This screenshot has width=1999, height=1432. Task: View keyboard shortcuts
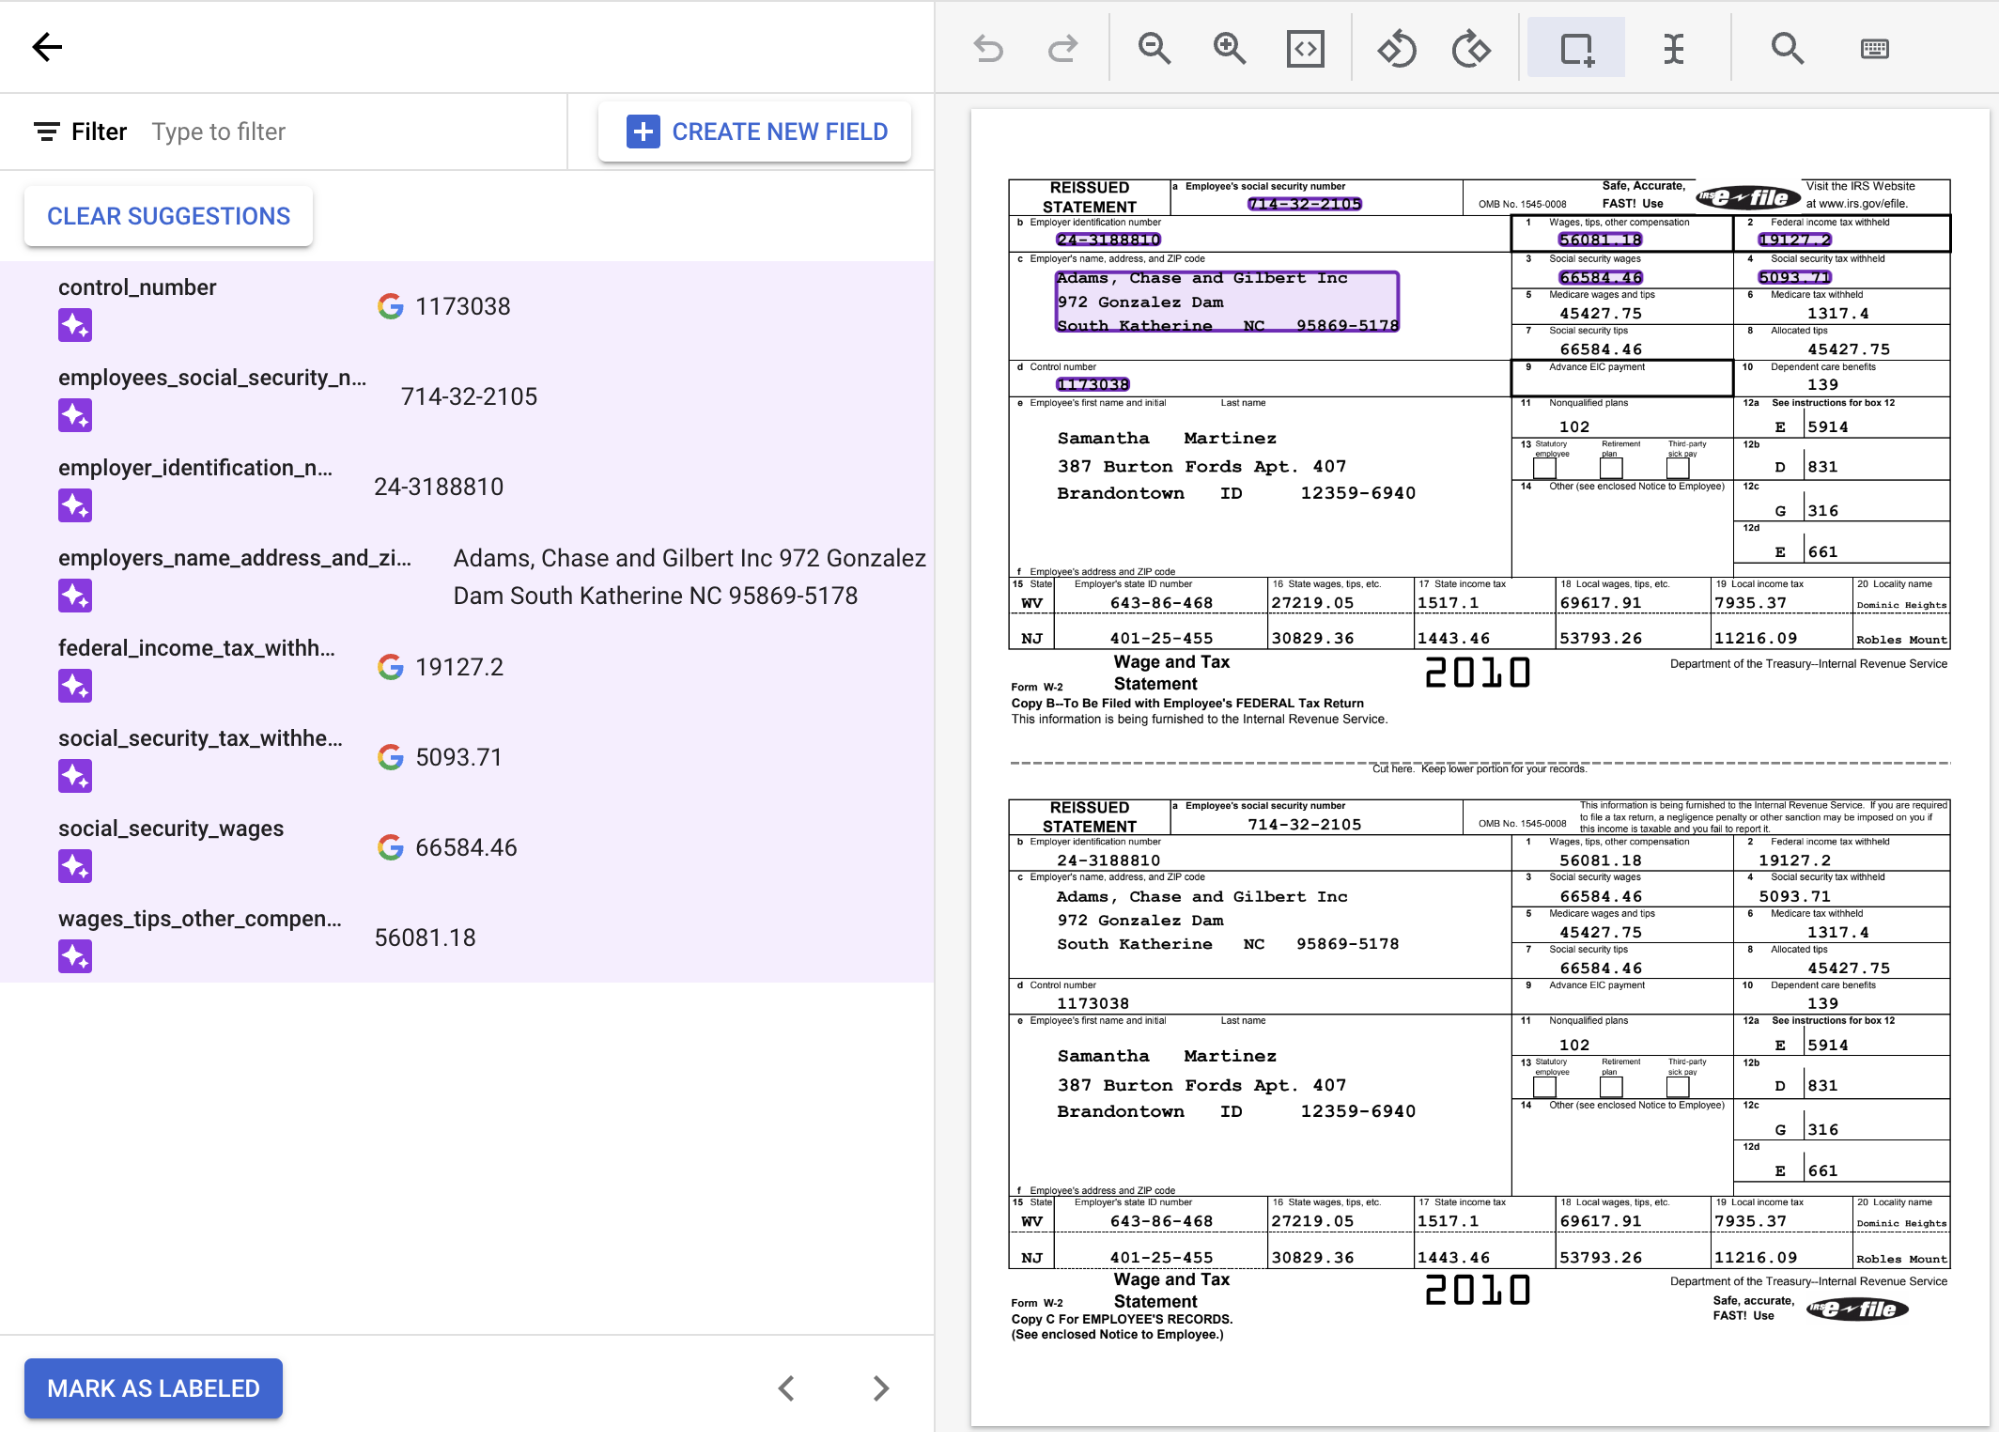[1876, 47]
